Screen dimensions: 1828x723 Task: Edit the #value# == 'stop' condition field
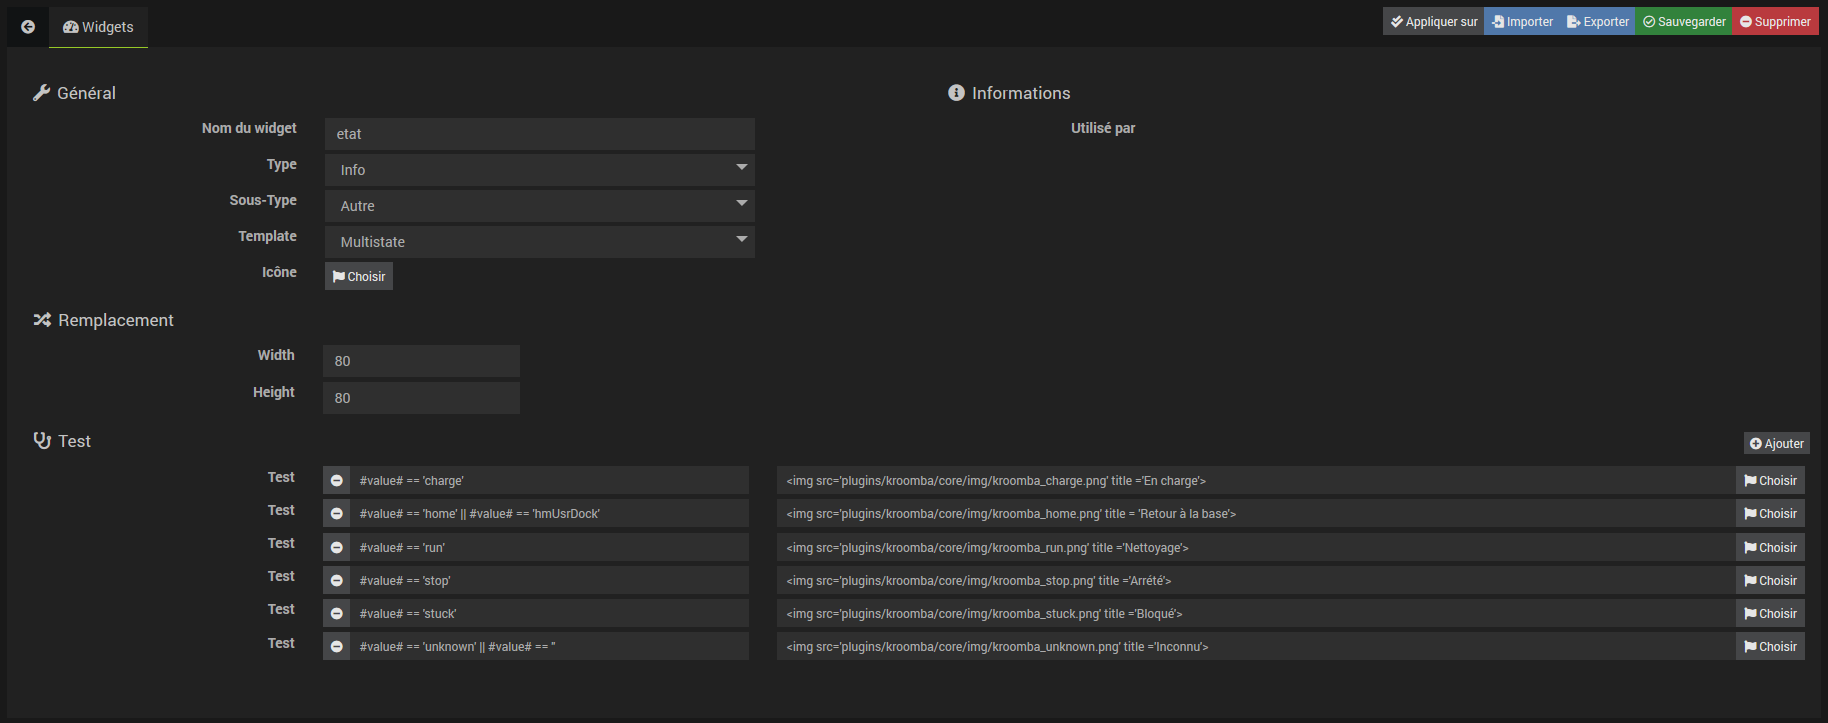[x=550, y=581]
